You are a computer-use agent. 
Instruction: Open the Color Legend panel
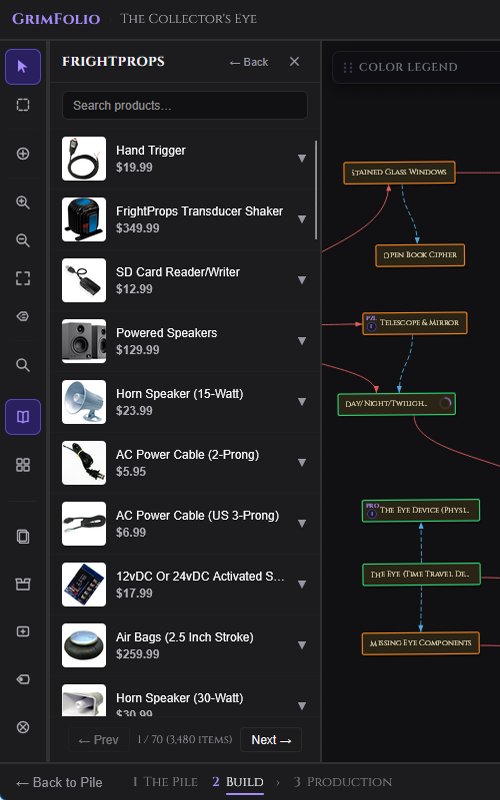tap(416, 67)
